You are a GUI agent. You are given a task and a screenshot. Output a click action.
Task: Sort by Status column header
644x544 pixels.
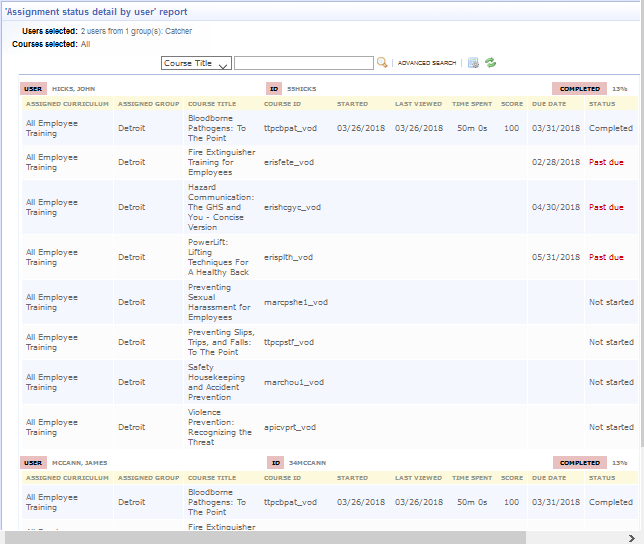602,103
